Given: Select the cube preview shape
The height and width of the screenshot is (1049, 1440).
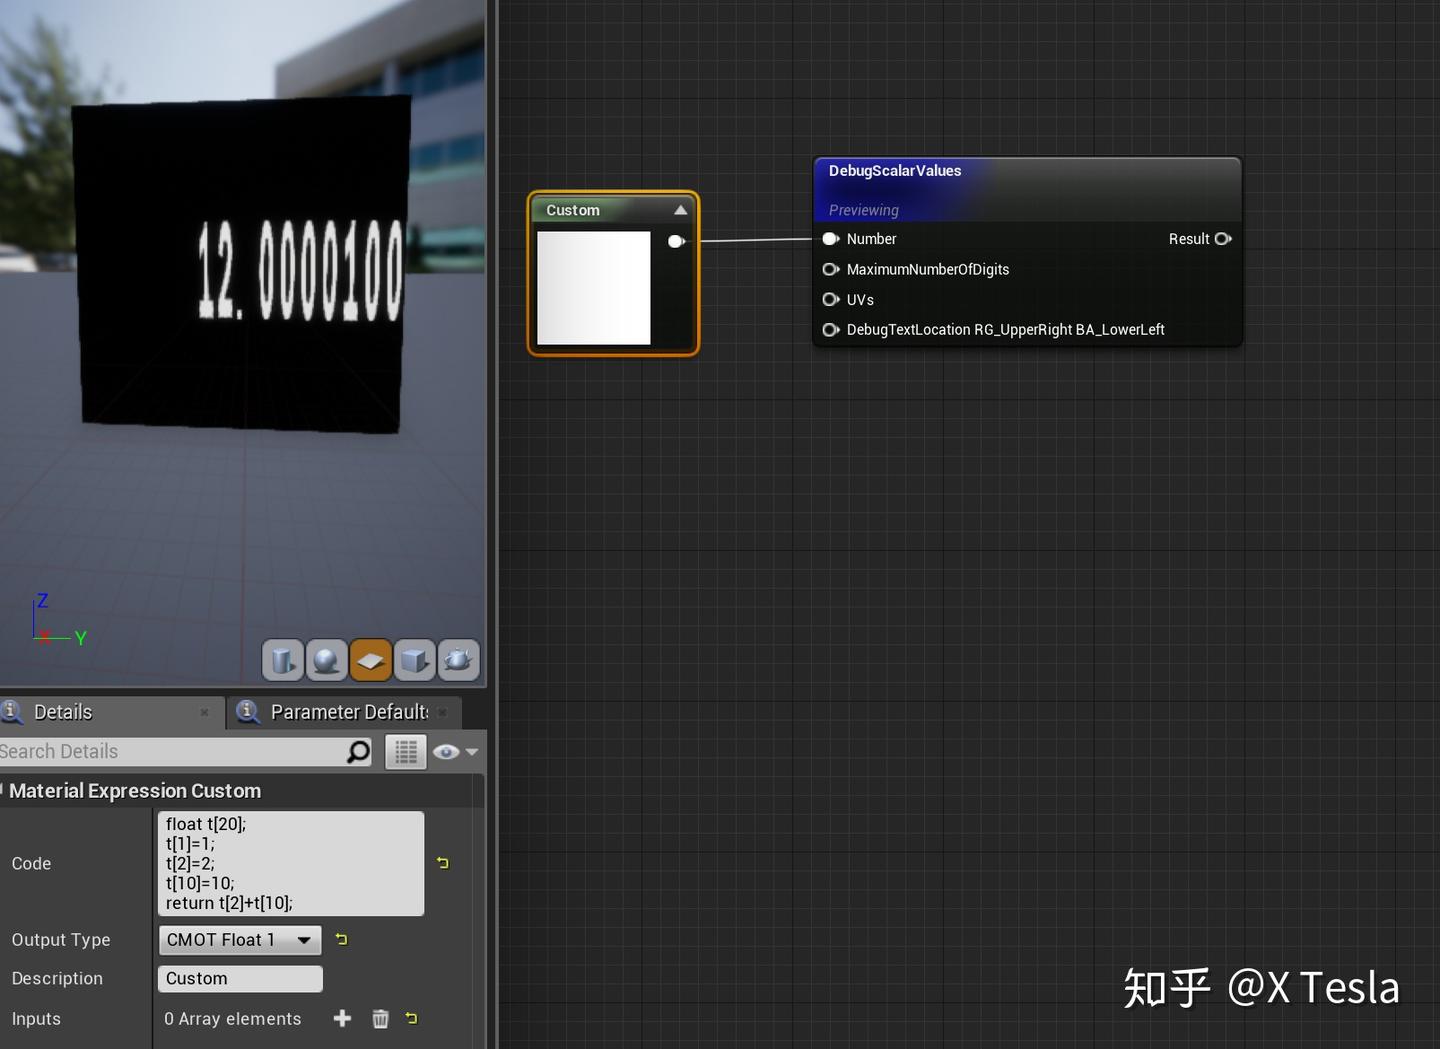Looking at the screenshot, I should [414, 660].
